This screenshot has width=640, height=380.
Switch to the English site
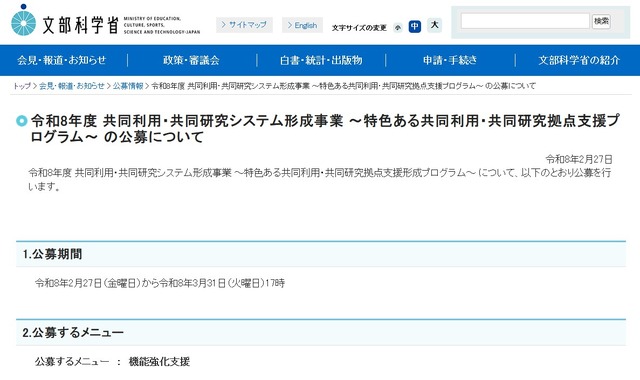302,25
